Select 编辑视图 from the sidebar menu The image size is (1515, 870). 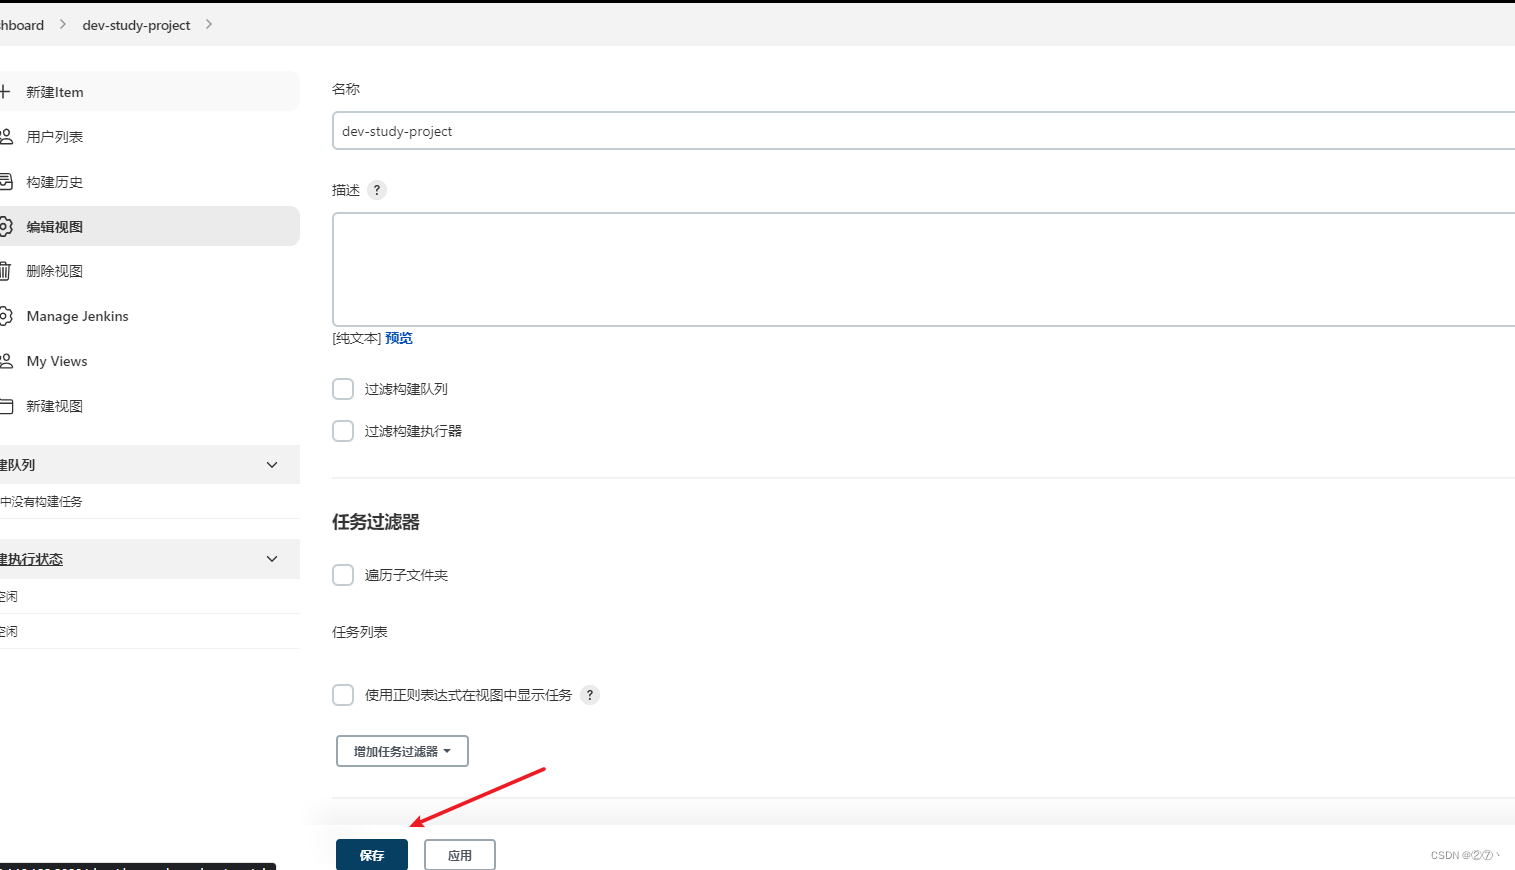(x=55, y=226)
